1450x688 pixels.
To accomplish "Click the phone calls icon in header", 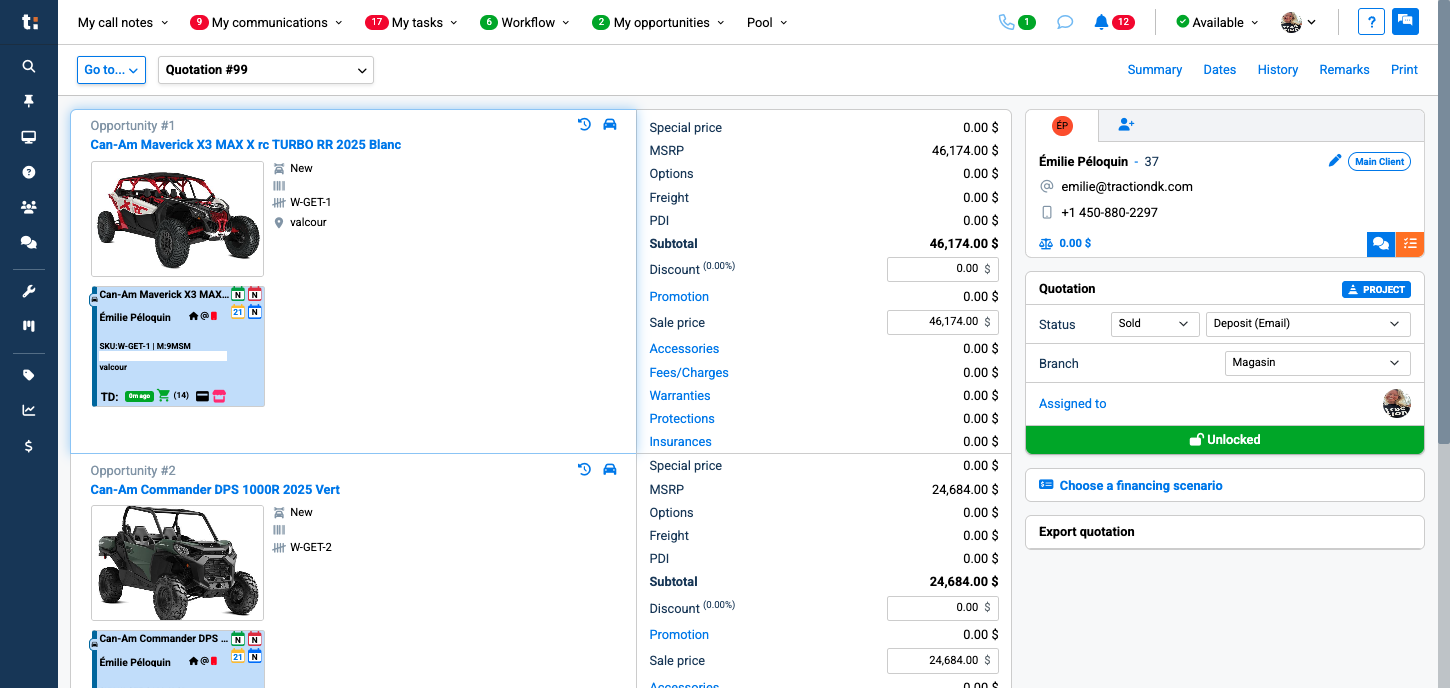I will [x=1006, y=22].
